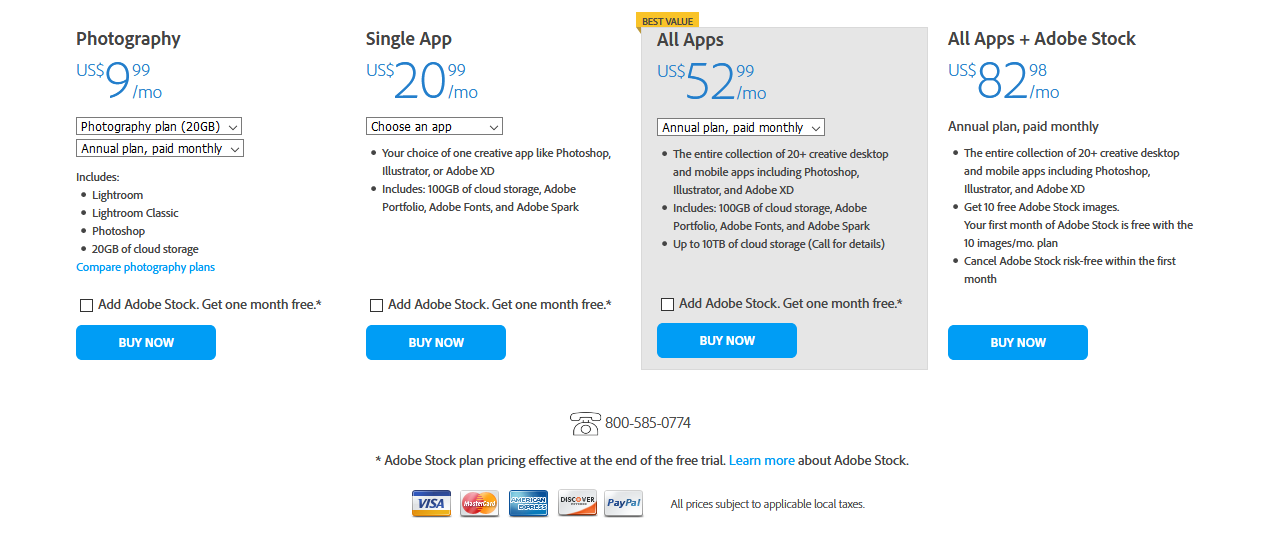Click the MasterCard payment icon
The height and width of the screenshot is (546, 1284).
pos(480,503)
